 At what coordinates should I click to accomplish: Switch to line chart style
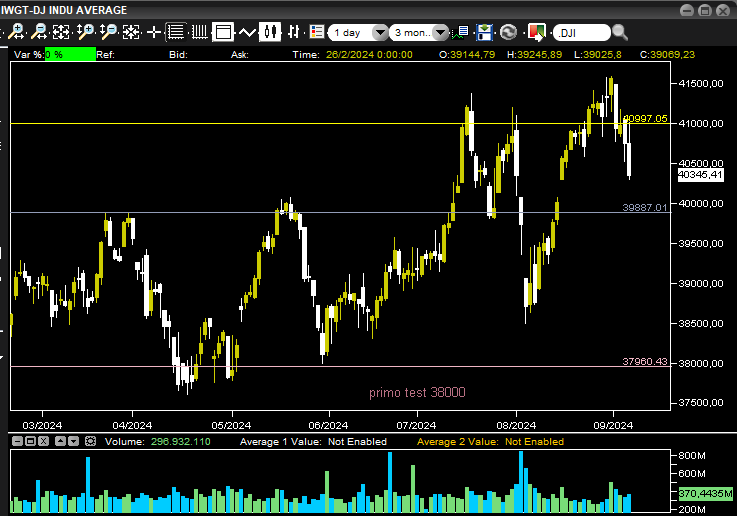coord(248,32)
